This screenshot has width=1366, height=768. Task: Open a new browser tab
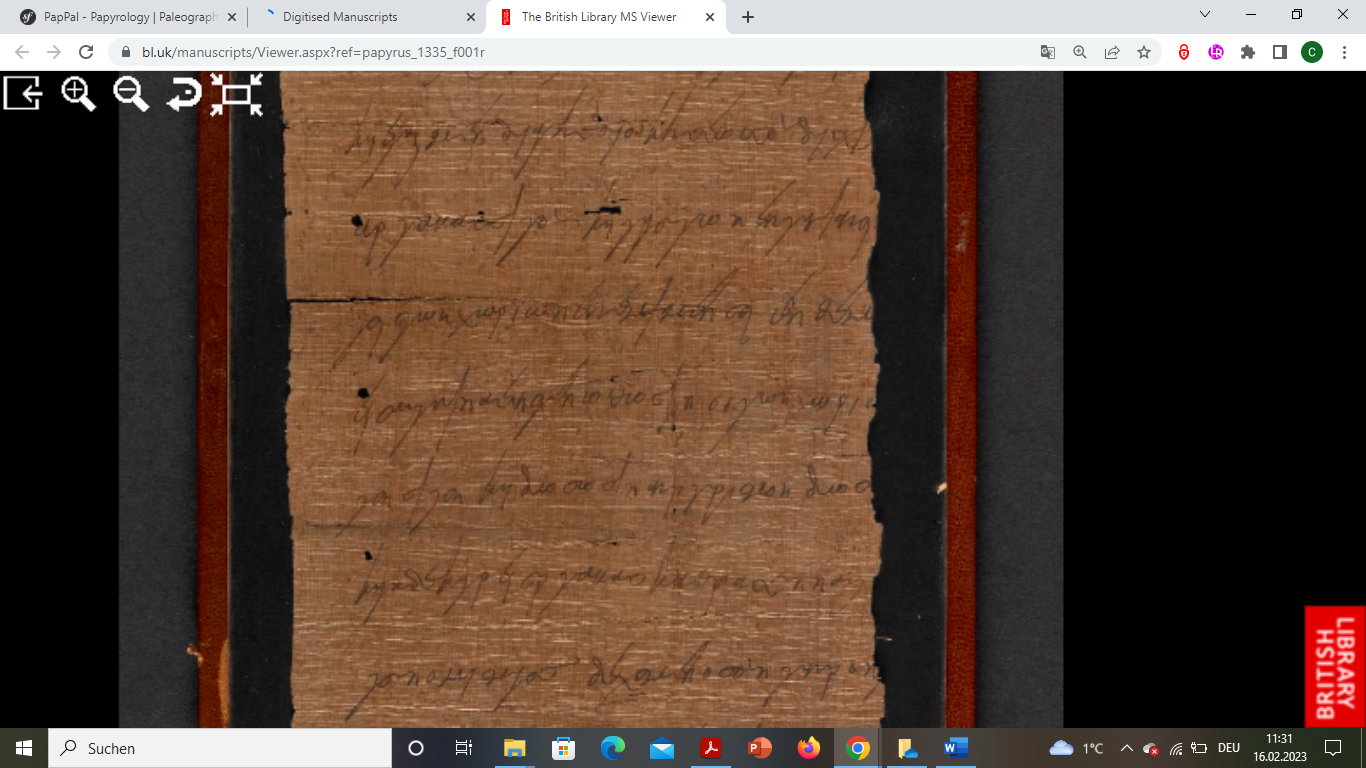tap(748, 17)
